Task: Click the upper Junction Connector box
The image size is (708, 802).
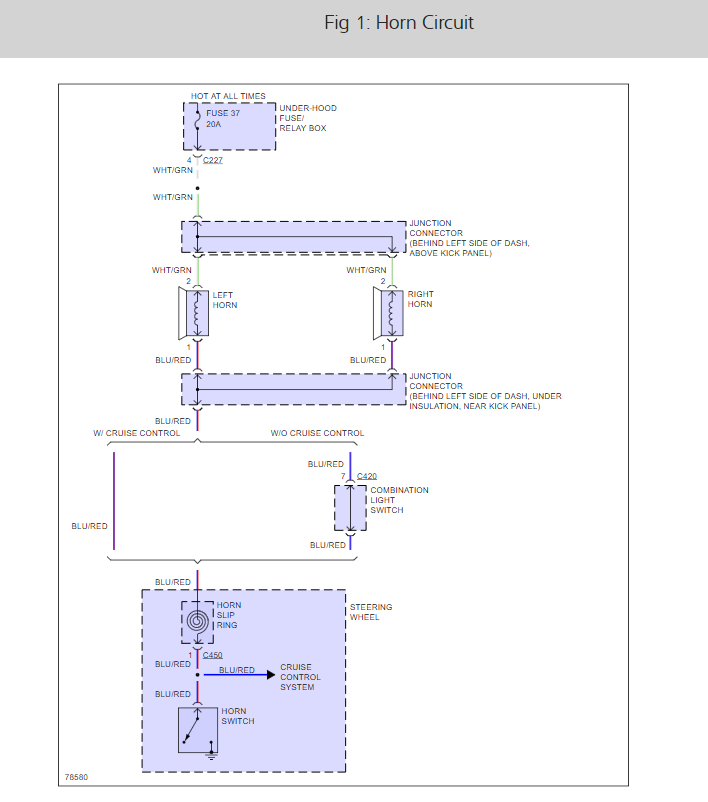Action: [x=294, y=237]
